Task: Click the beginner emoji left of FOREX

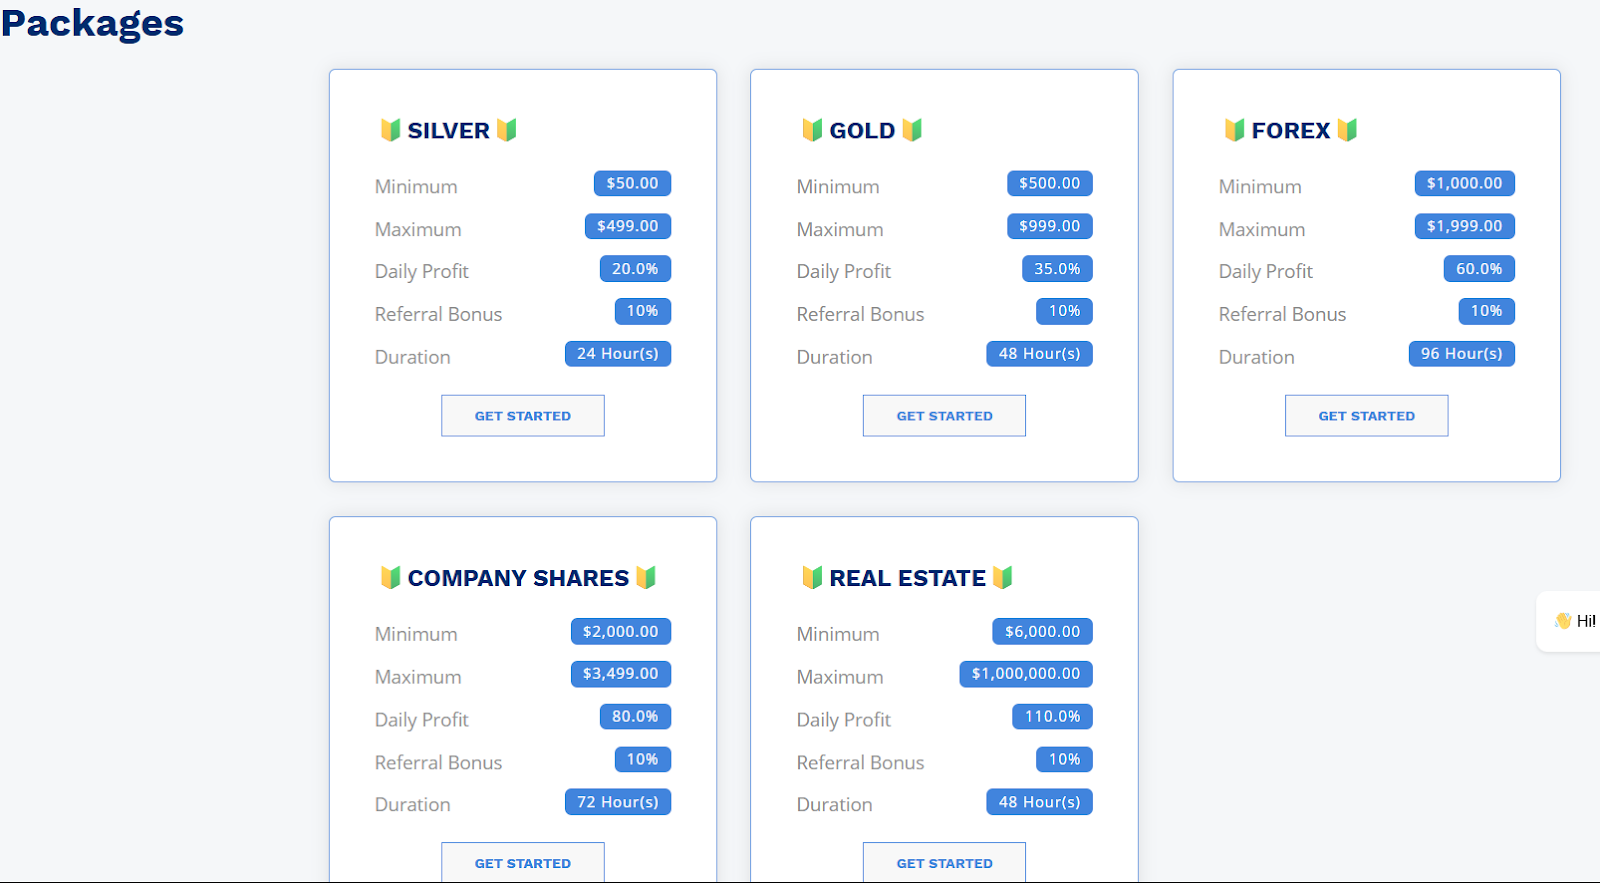Action: click(x=1235, y=130)
